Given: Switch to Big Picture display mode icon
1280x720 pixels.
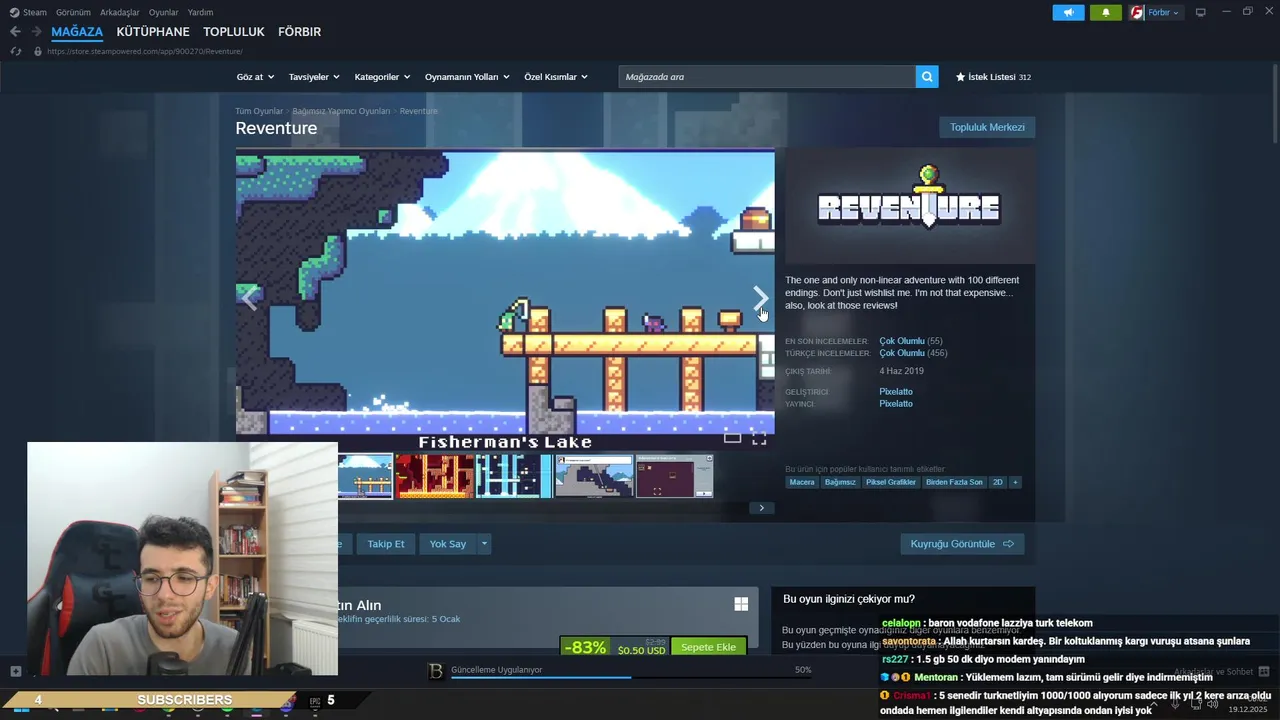Looking at the screenshot, I should 1201,12.
